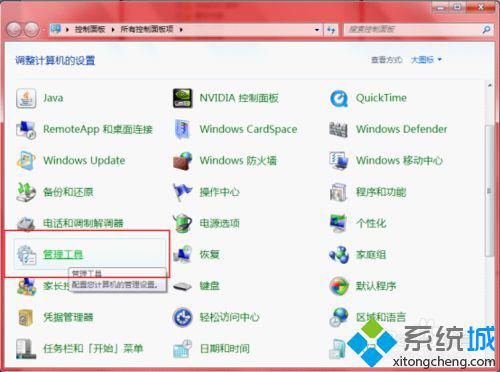Click the scrollbar up arrow
500x372 pixels.
489,86
